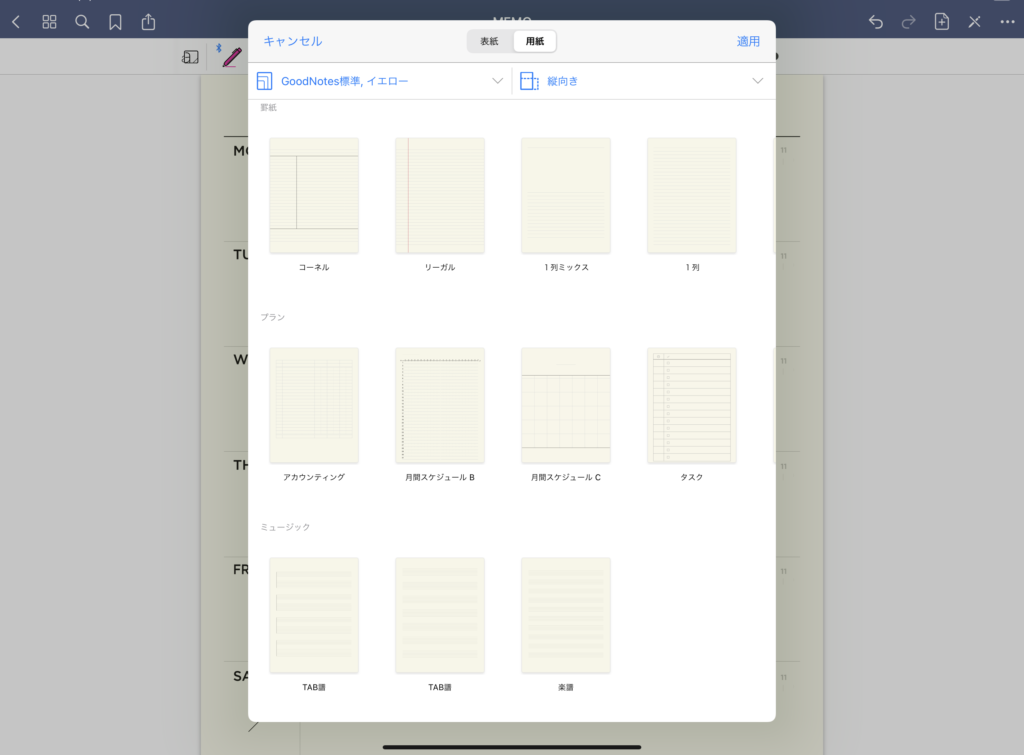Choose the リーガル paper template

(x=440, y=196)
